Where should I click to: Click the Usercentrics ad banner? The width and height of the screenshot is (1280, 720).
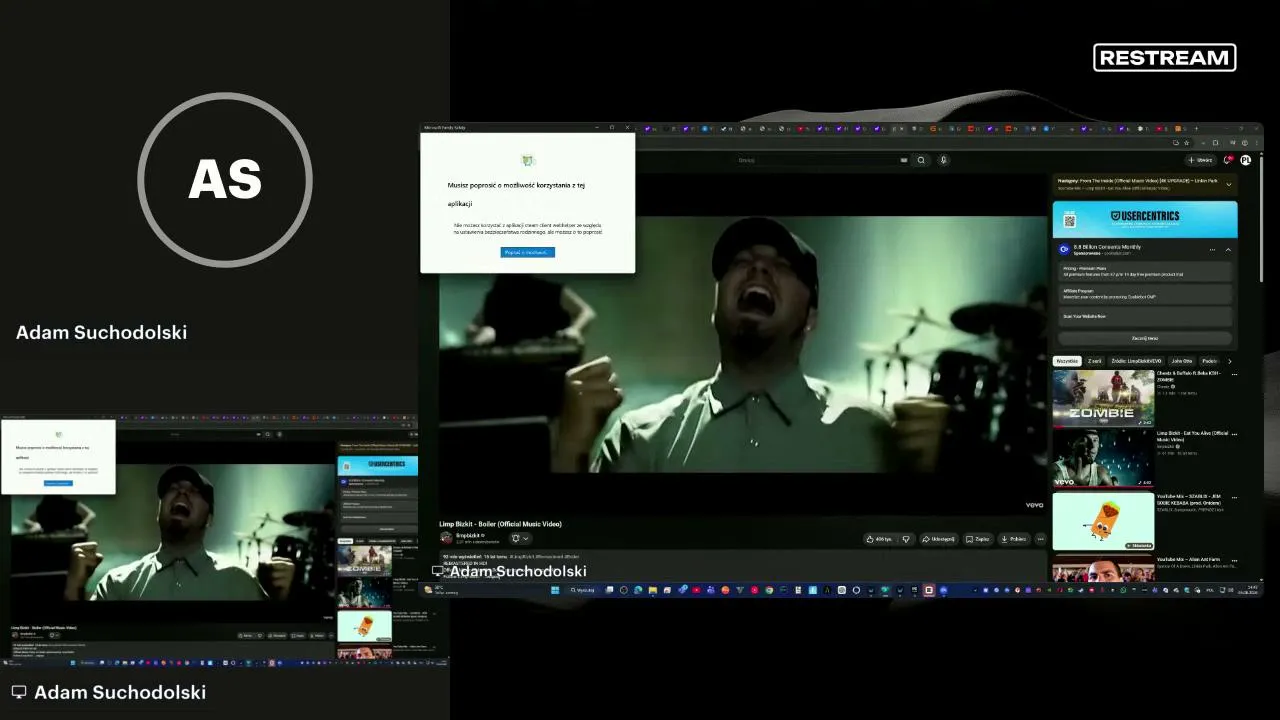pos(1145,219)
